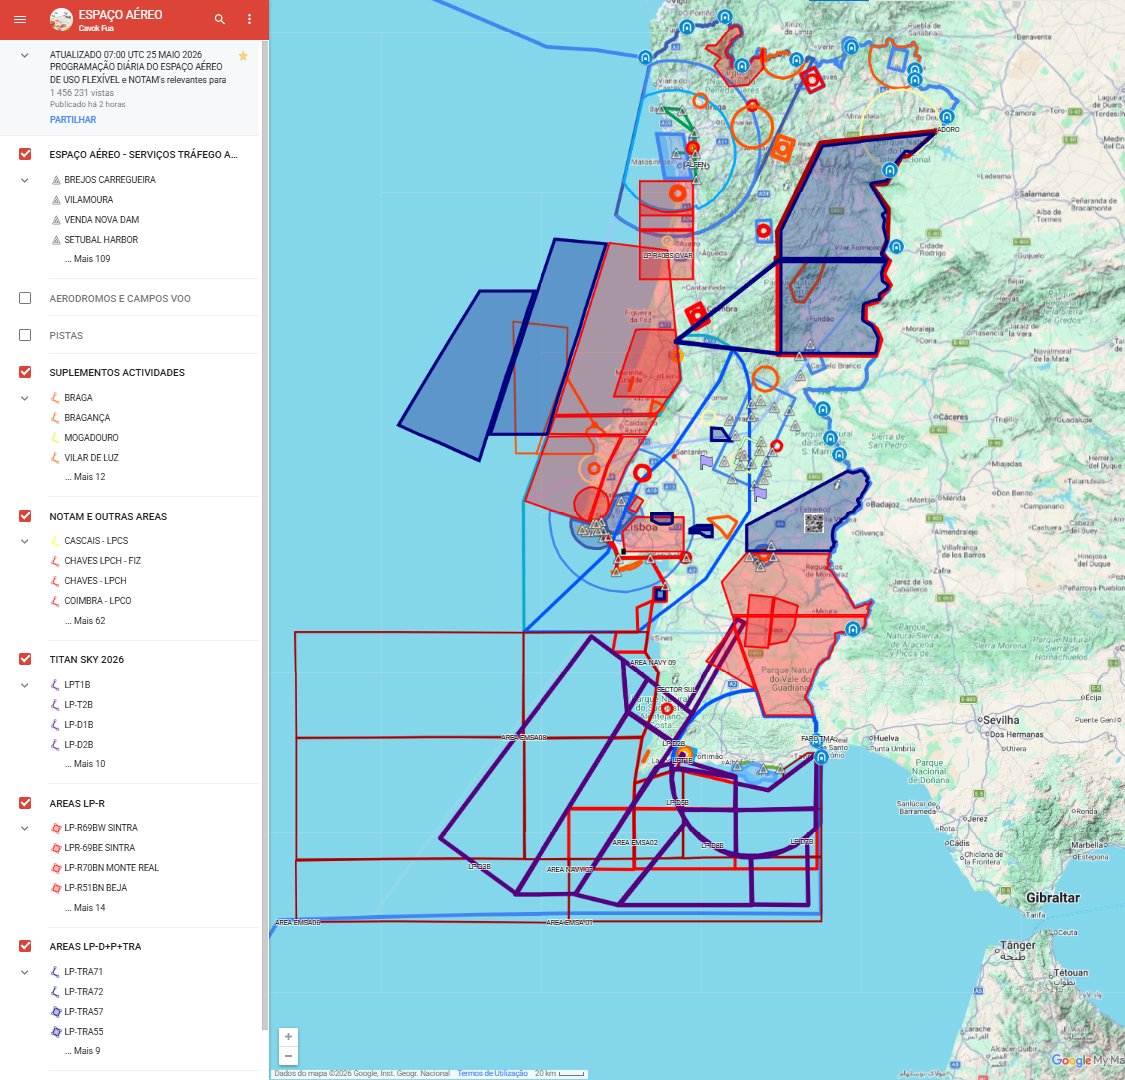The image size is (1125, 1080).
Task: Select LP-R69BW SINTRA item
Action: point(101,827)
